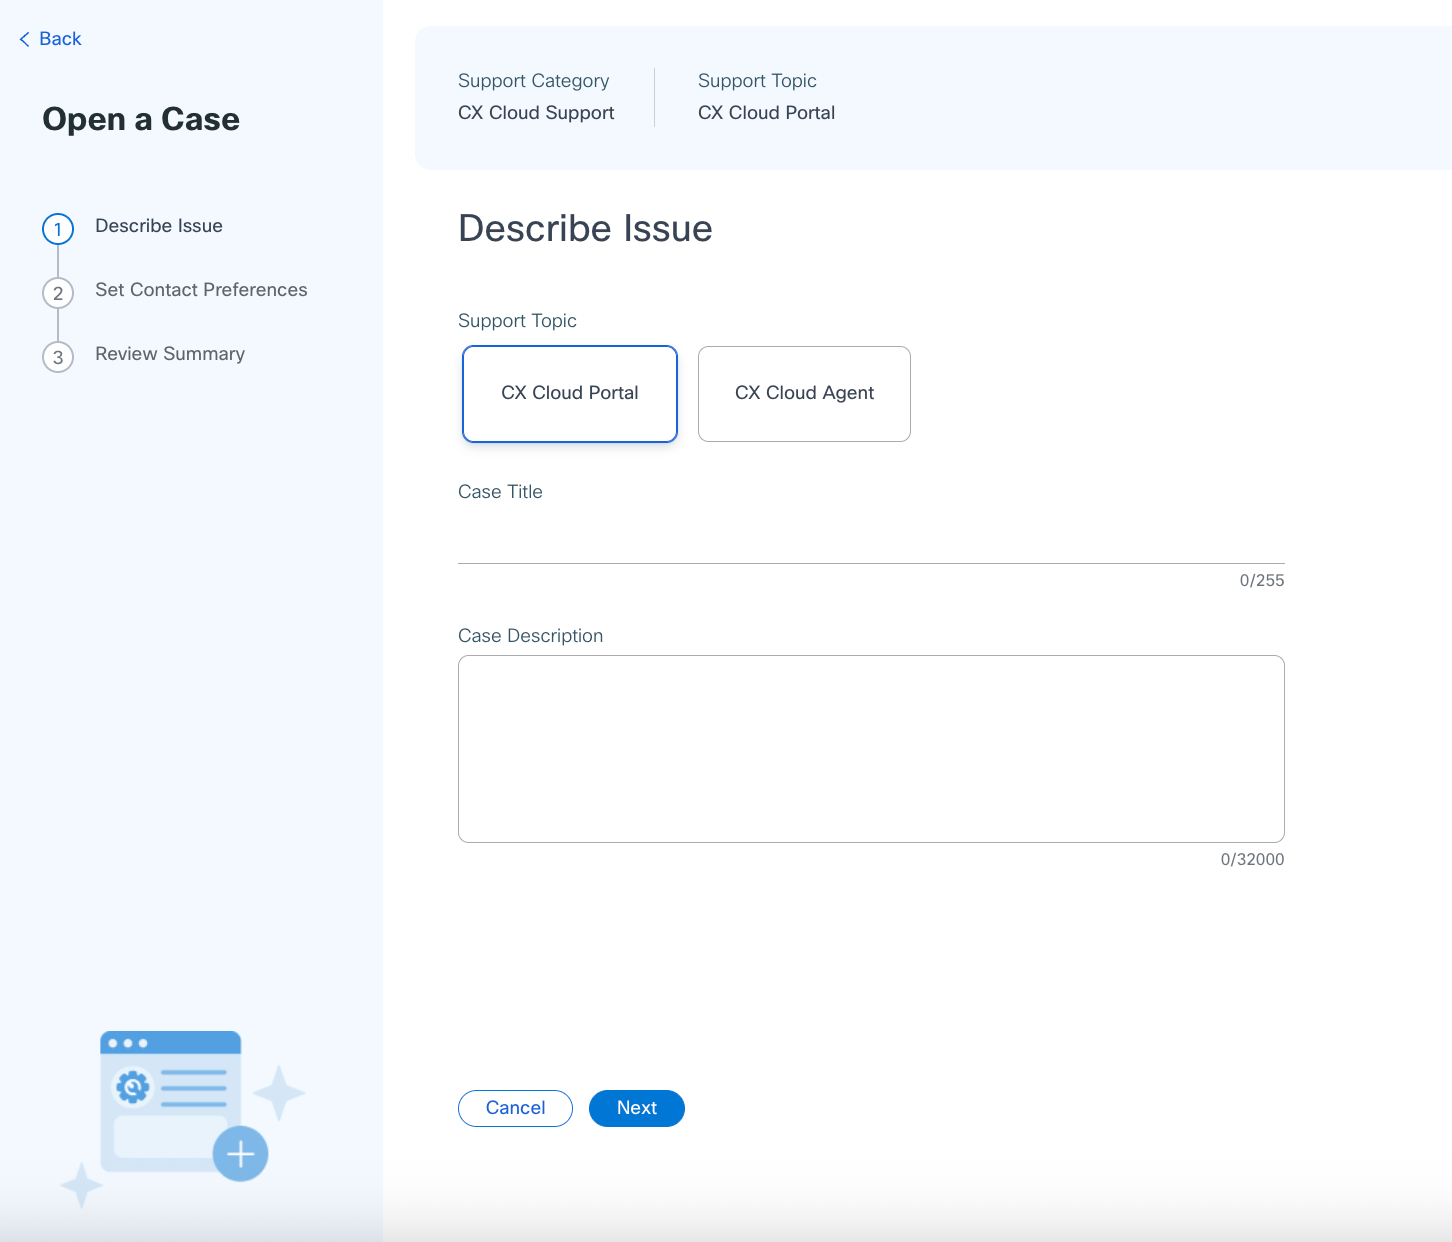
Task: Click the step 2 circle indicator
Action: pyautogui.click(x=58, y=293)
